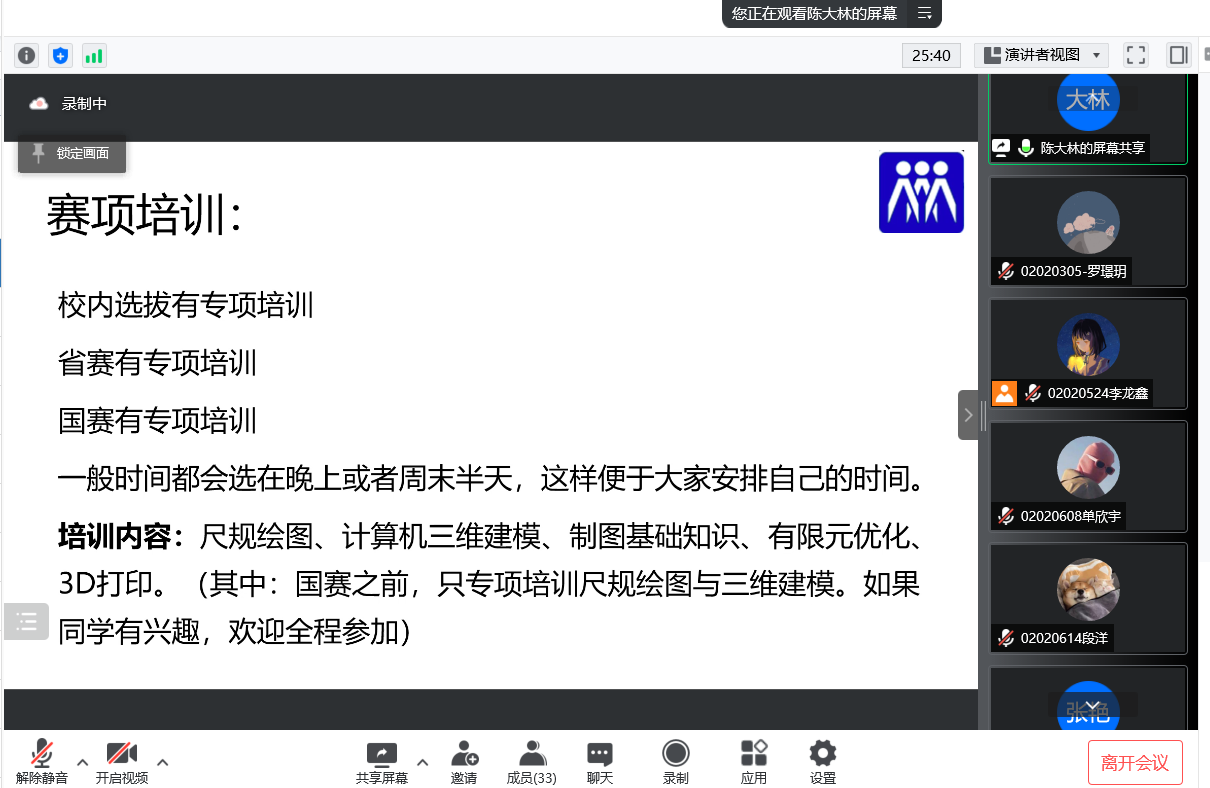Start recording with the 录制 button

pyautogui.click(x=676, y=761)
